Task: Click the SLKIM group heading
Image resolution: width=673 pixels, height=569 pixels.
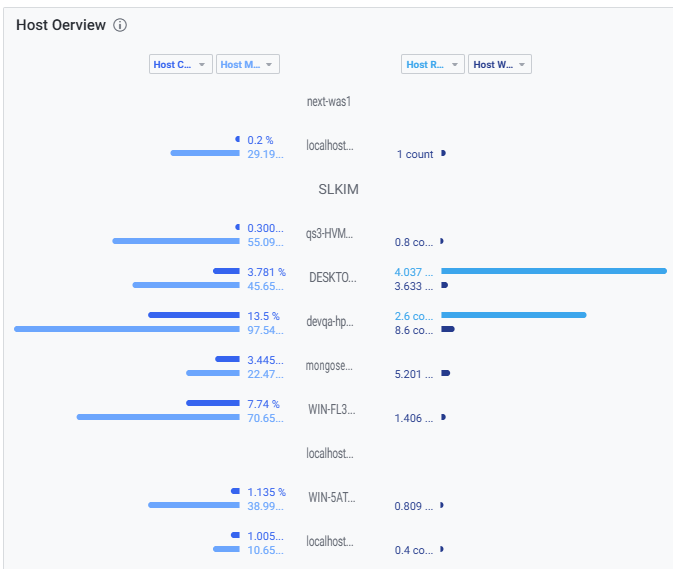Action: pos(338,189)
